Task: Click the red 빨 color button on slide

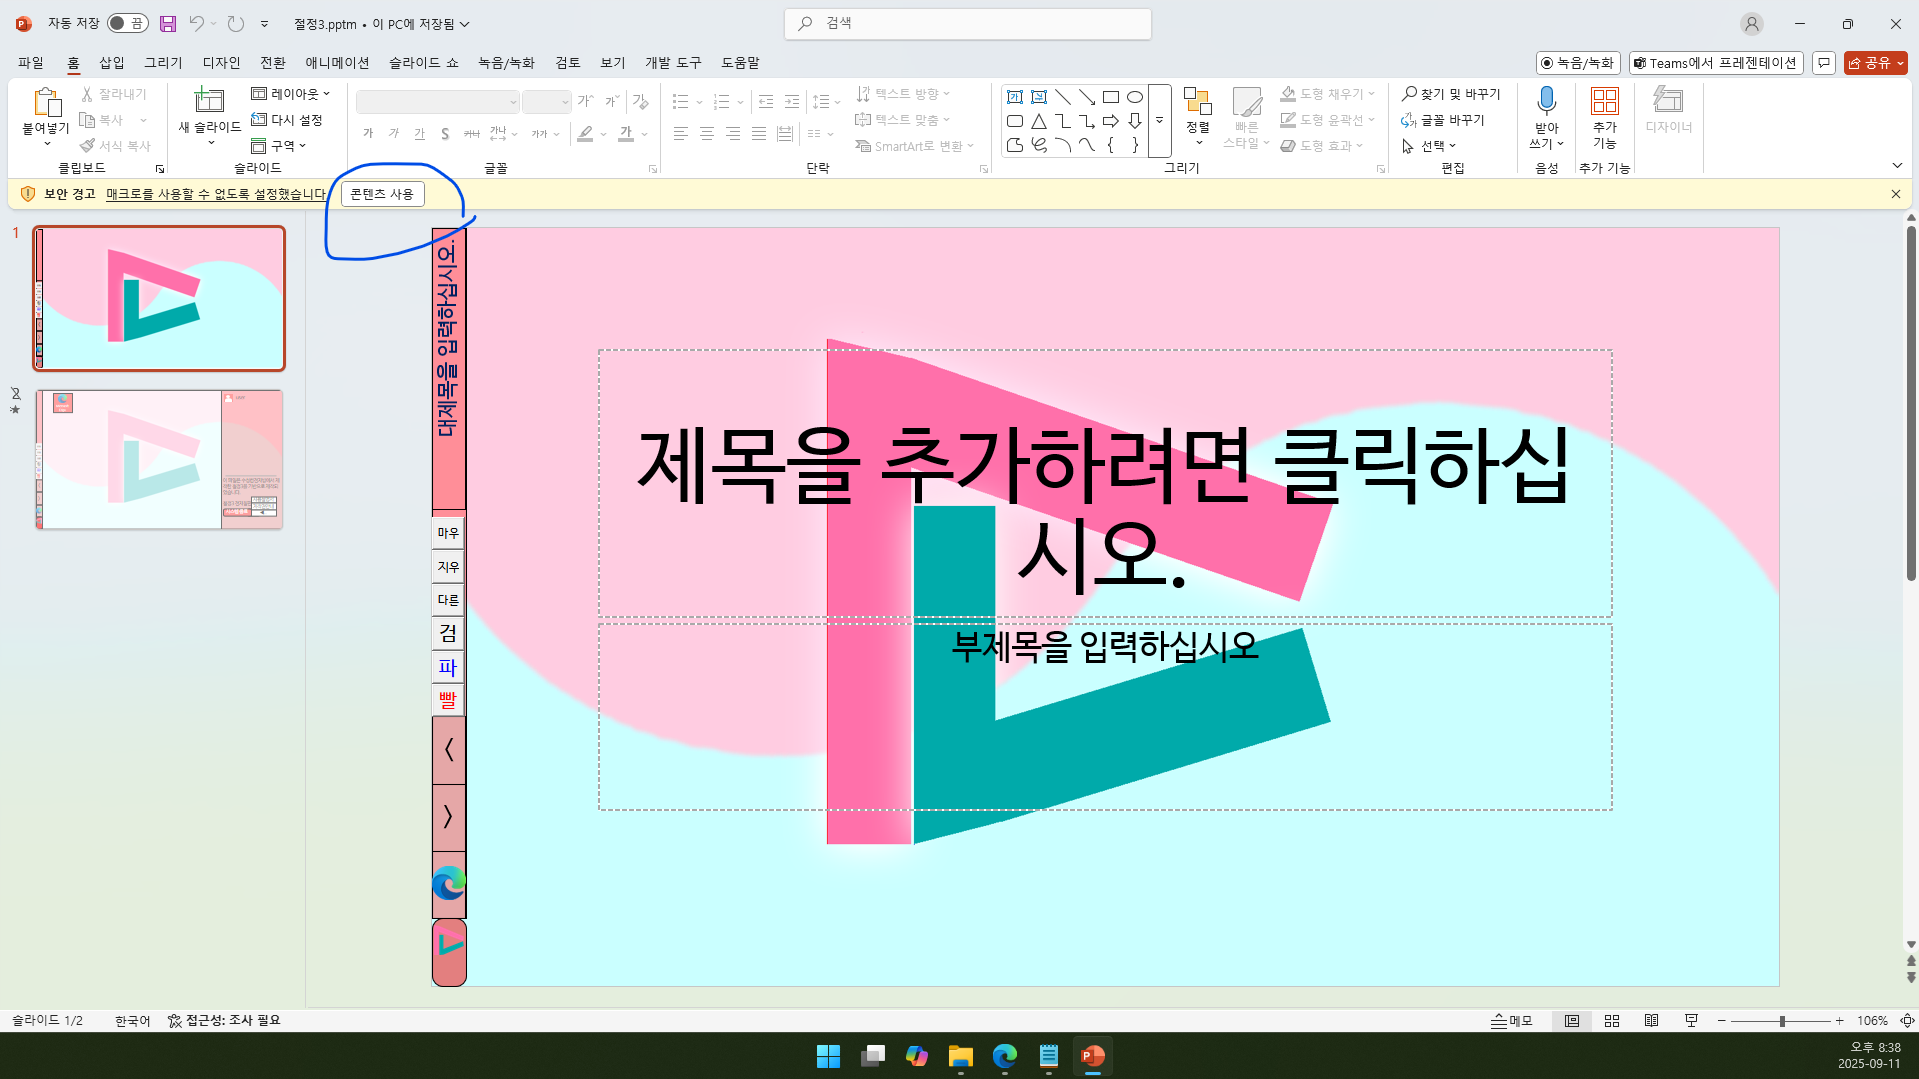Action: coord(448,700)
